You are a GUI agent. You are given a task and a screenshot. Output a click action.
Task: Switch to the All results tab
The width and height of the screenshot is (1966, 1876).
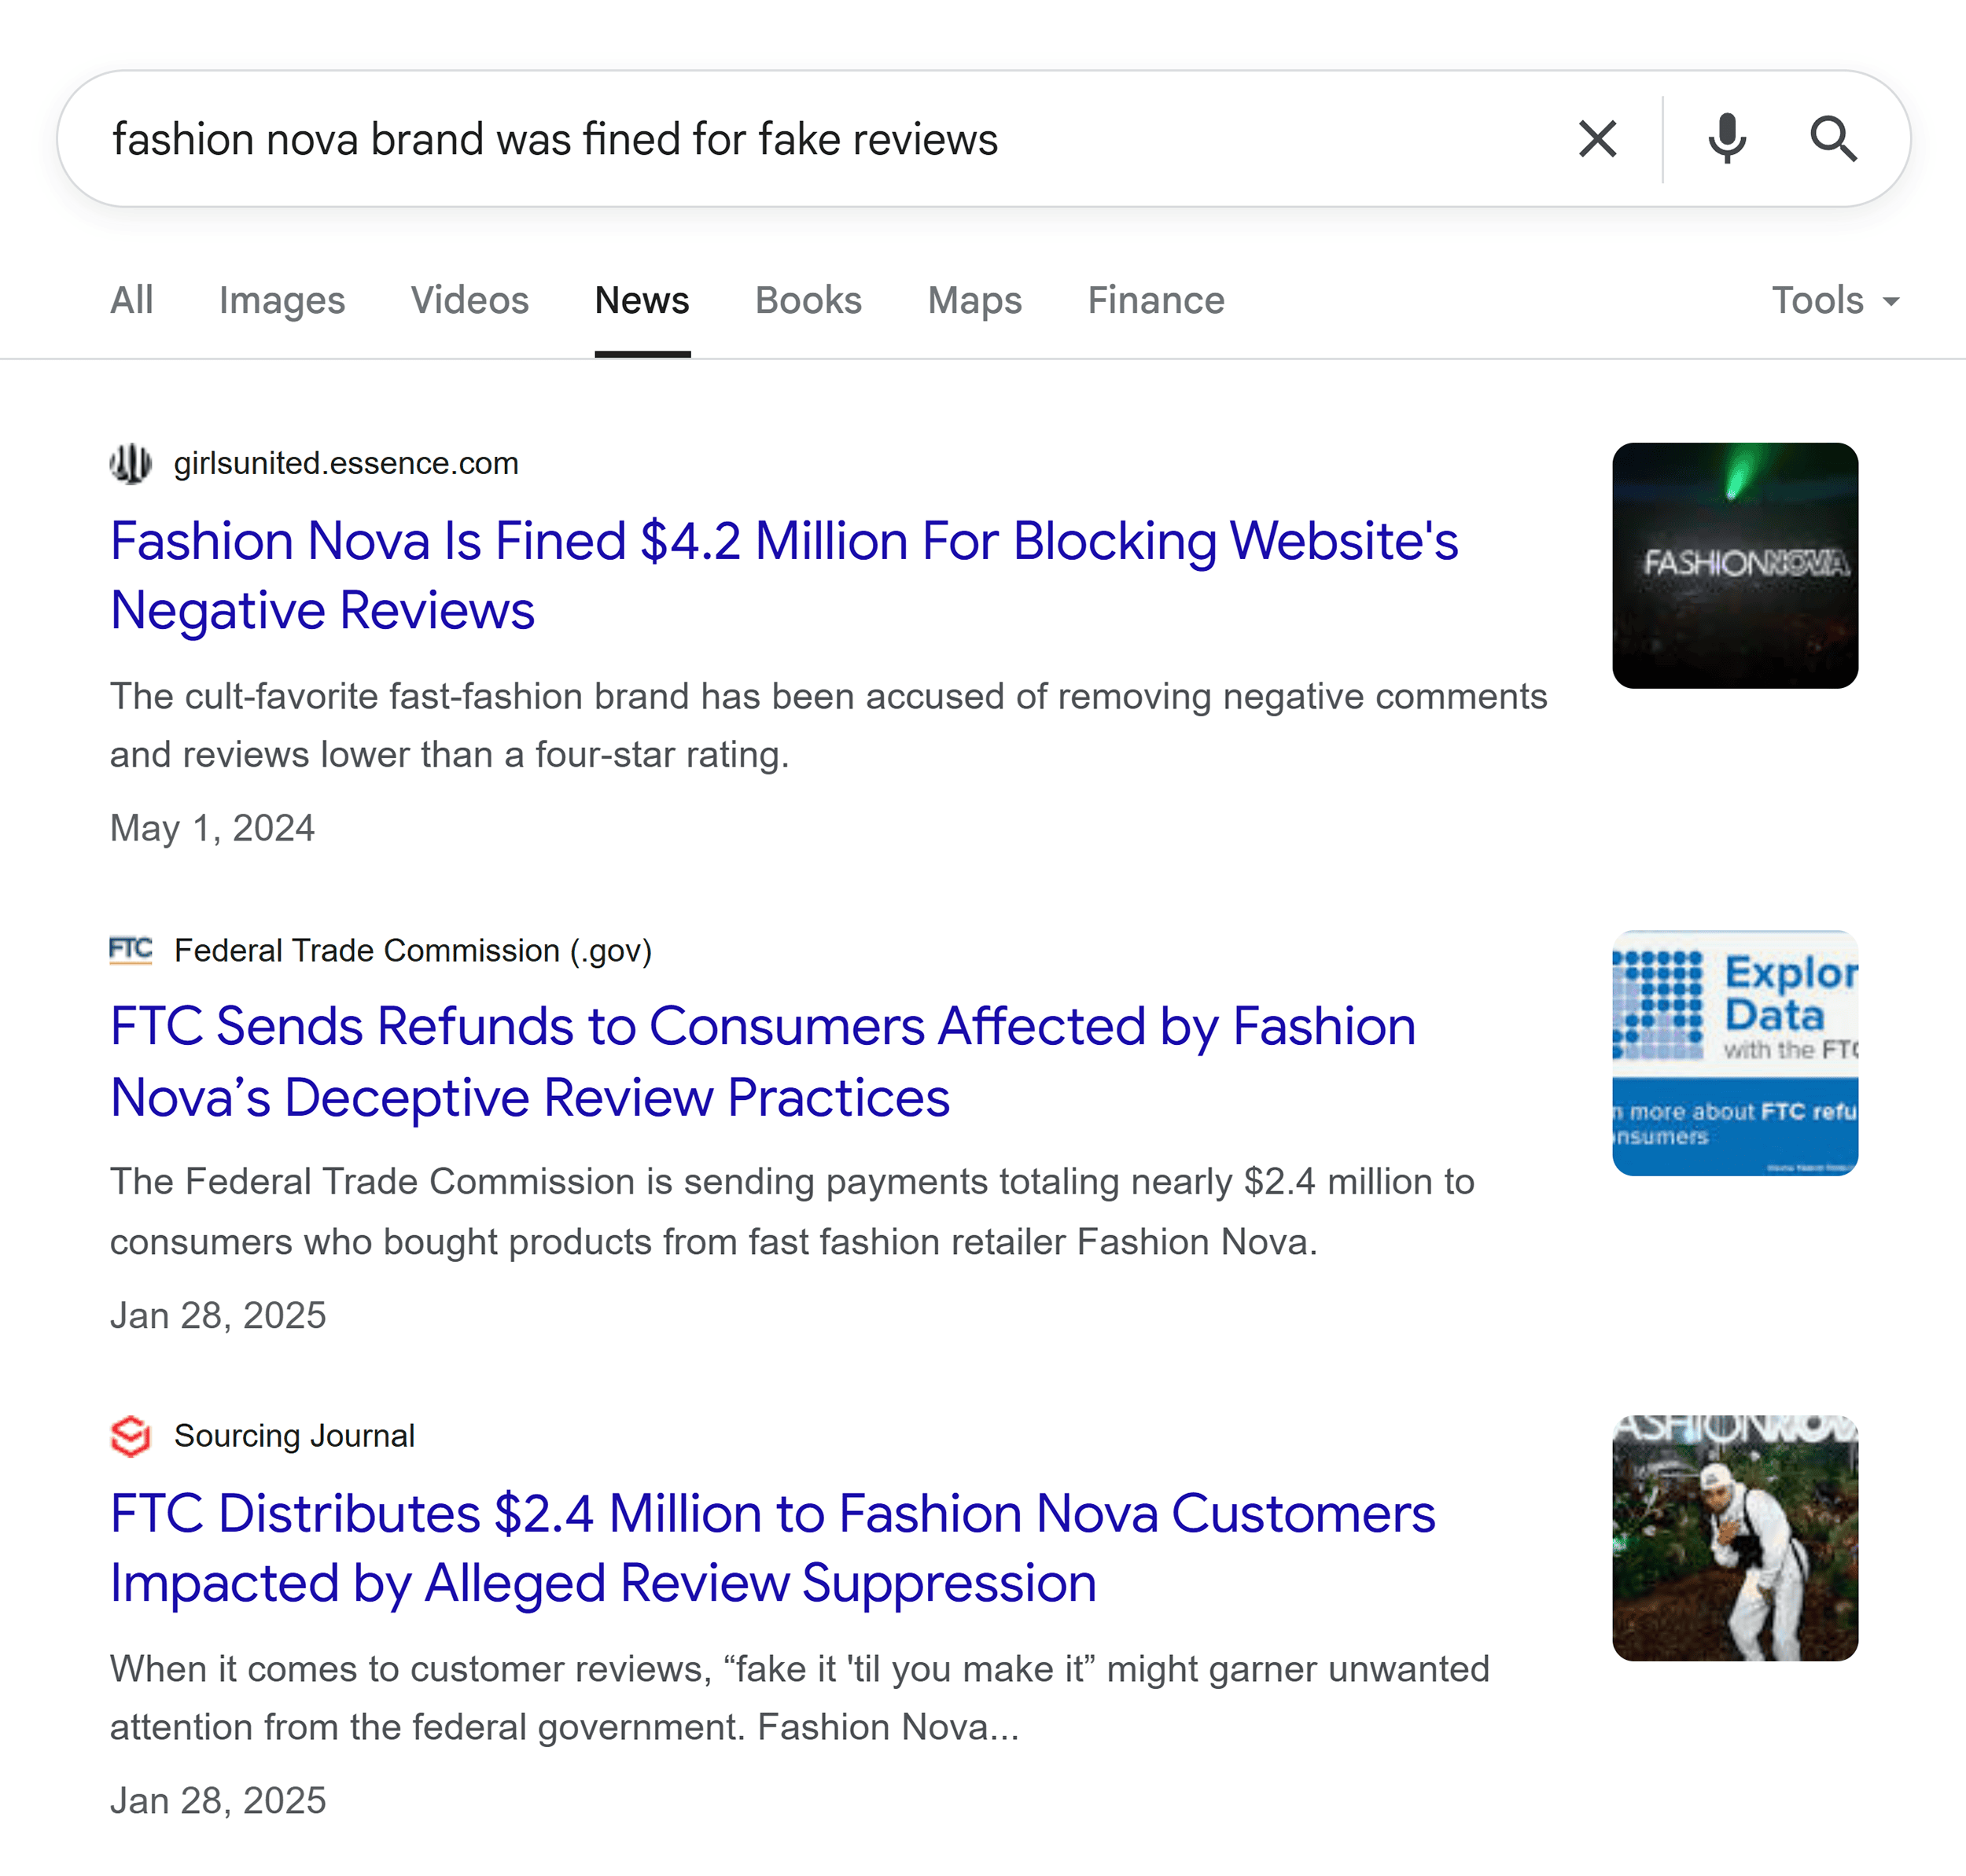coord(132,301)
